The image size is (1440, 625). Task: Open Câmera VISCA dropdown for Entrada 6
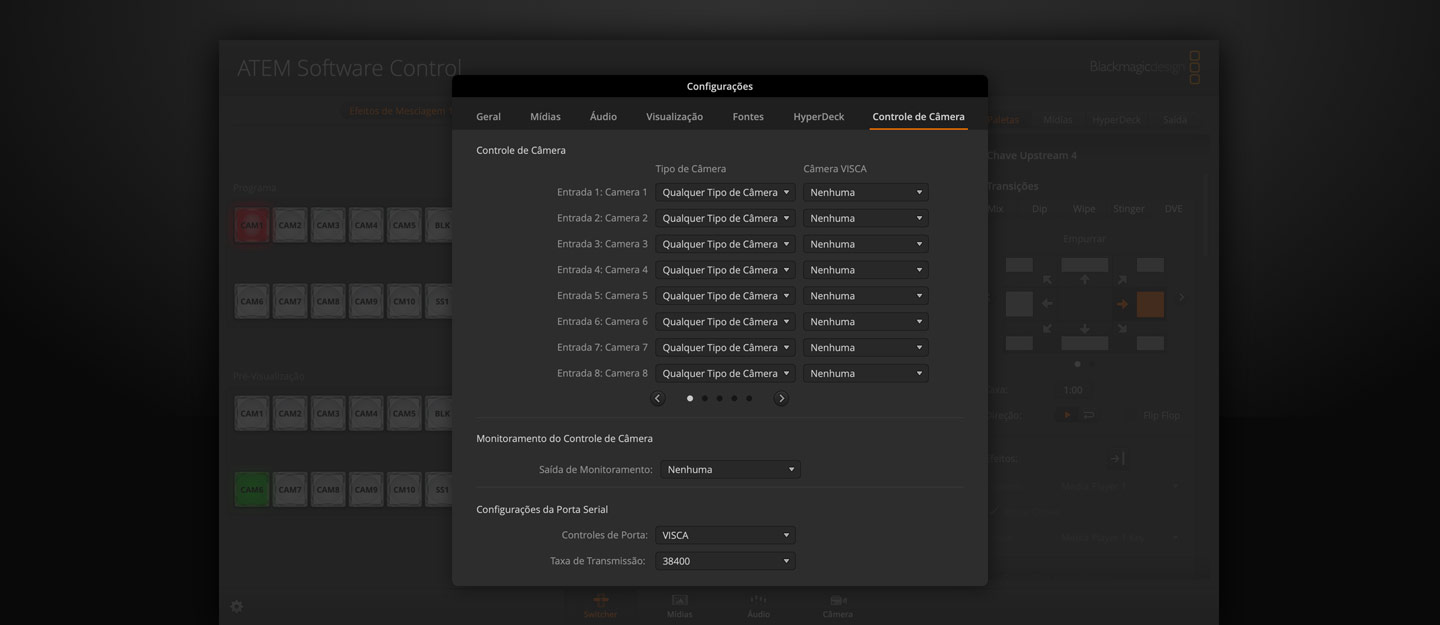(866, 322)
